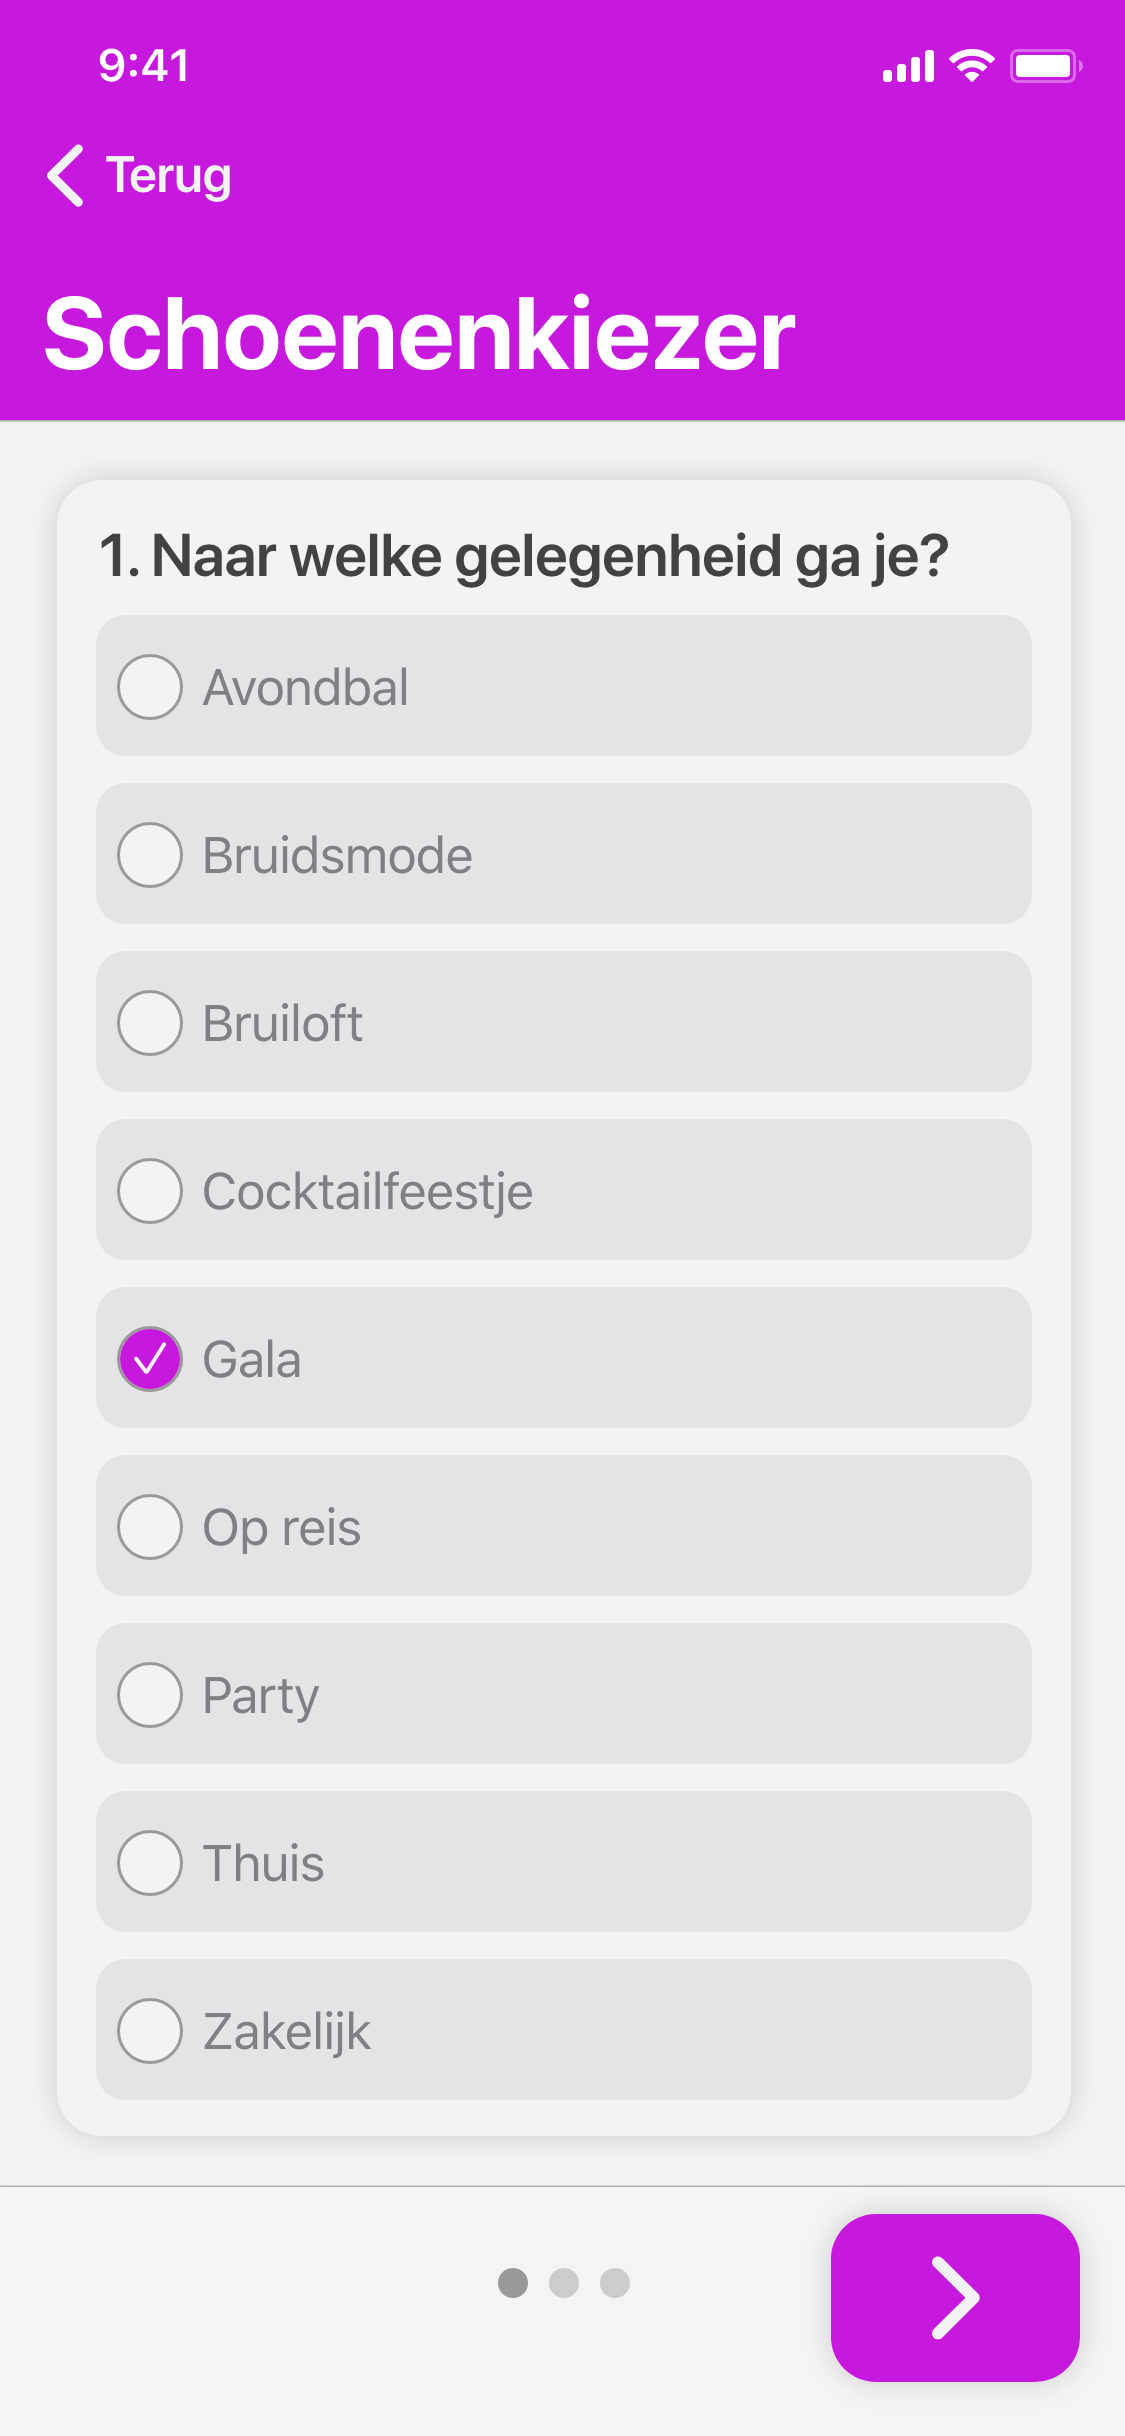Pick the Zakelijk option

[150, 2031]
